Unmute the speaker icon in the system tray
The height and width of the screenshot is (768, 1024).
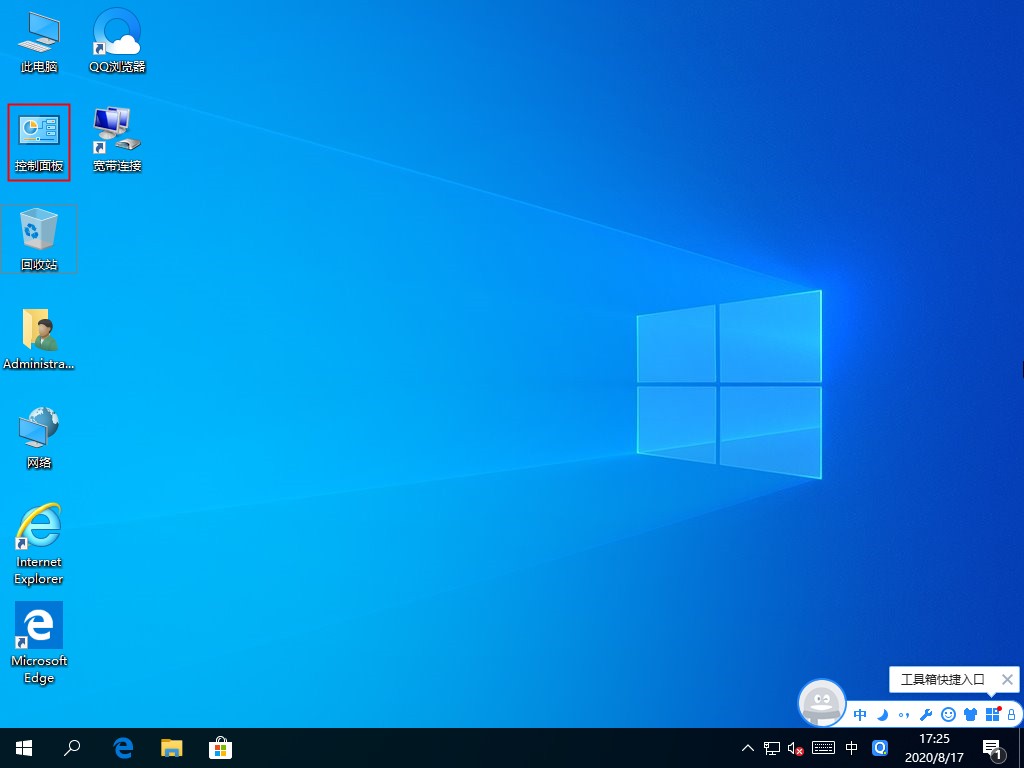(x=795, y=747)
